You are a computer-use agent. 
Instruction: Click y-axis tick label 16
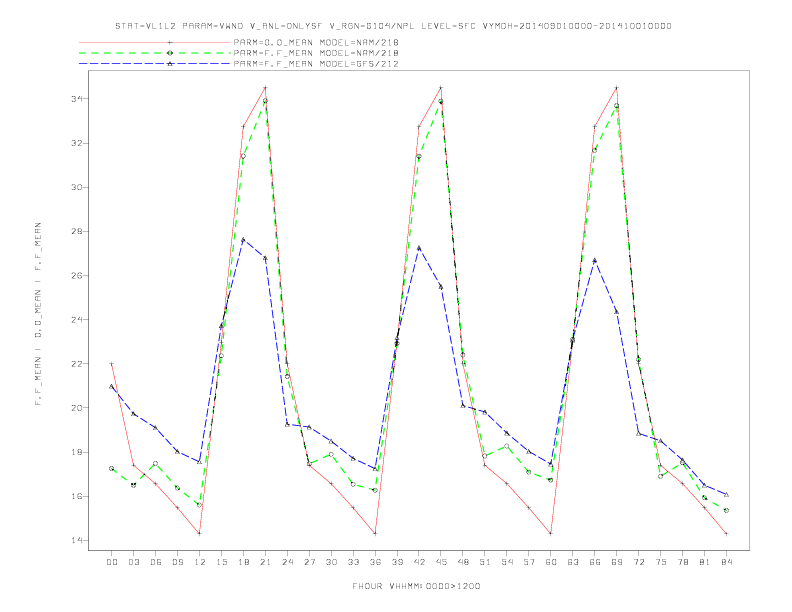[x=76, y=496]
